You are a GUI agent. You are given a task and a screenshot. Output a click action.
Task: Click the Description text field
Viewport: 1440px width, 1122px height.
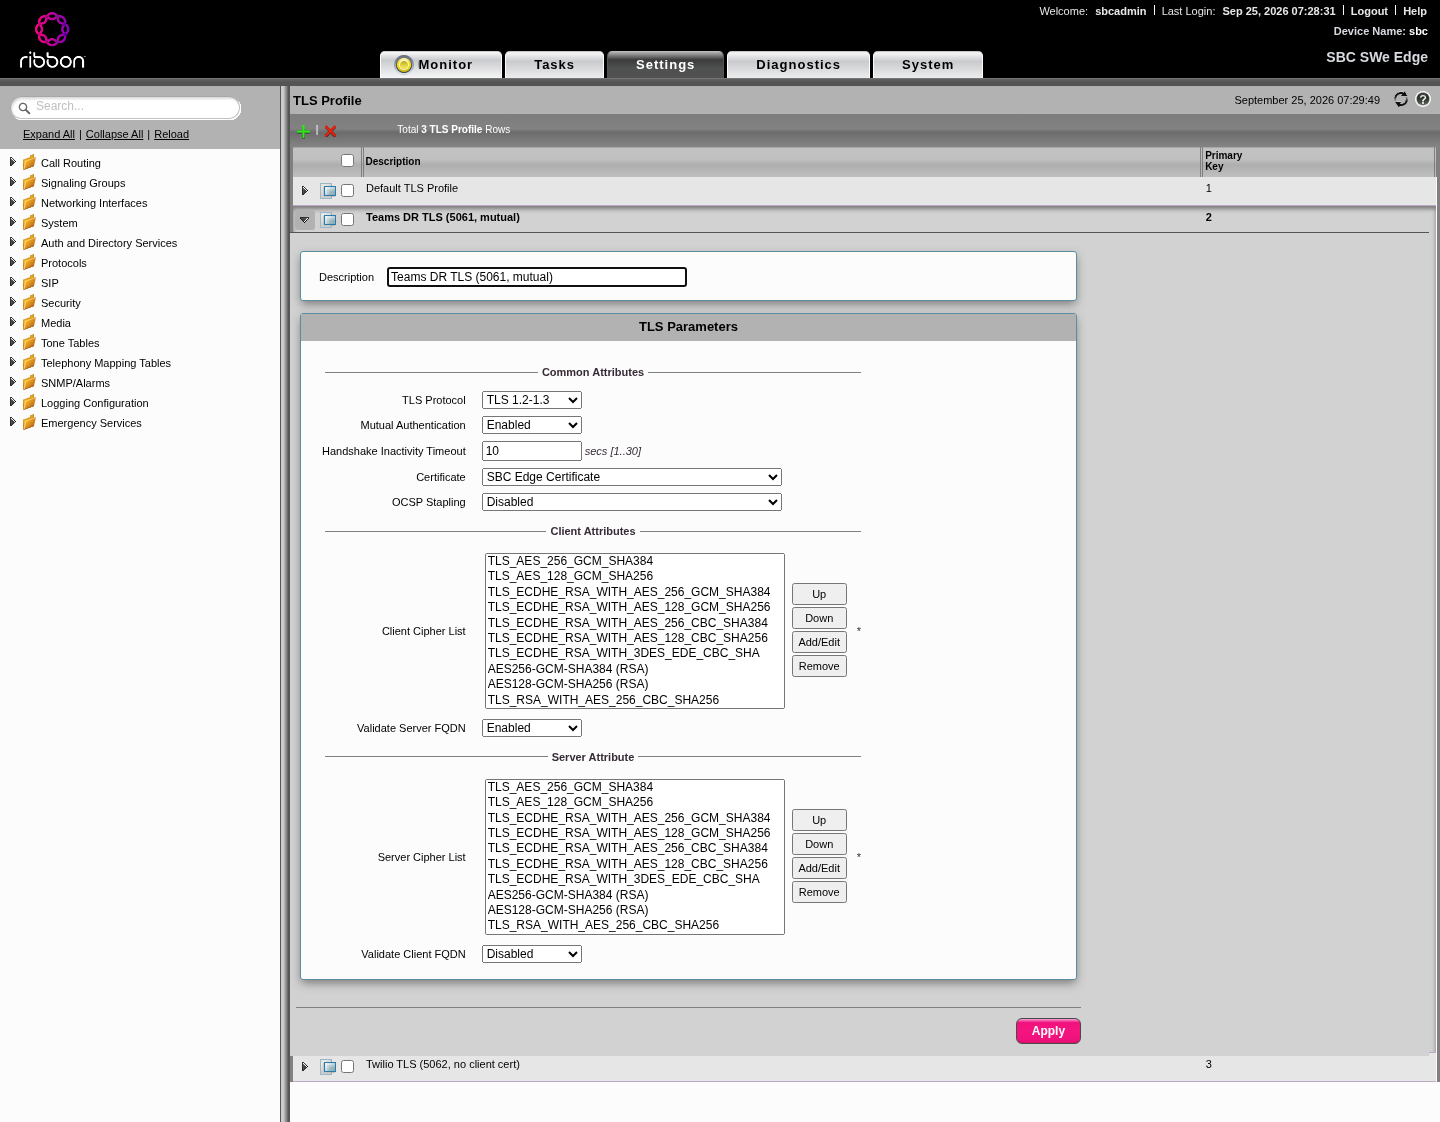pyautogui.click(x=537, y=277)
